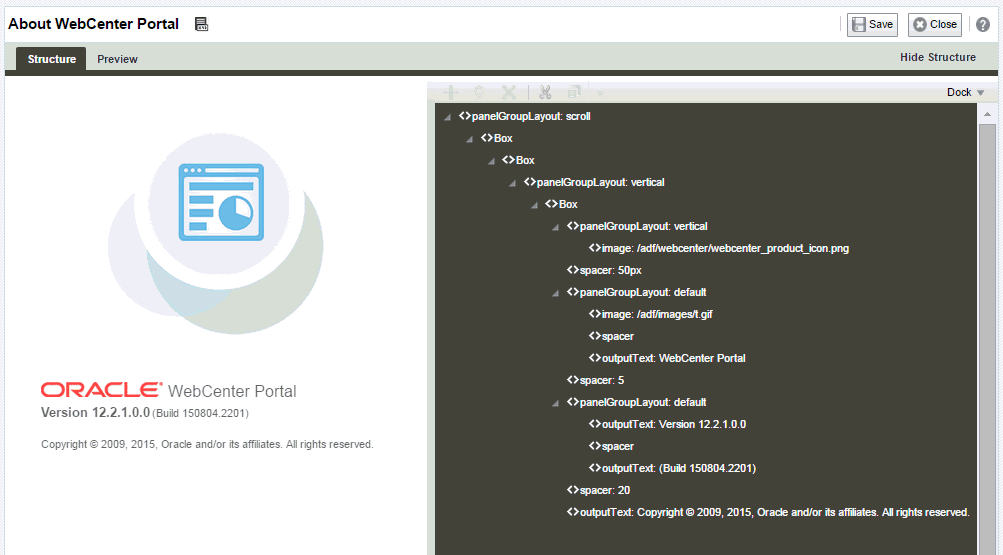The image size is (1003, 555).
Task: Click tag icon of spacer: 20
Action: (573, 489)
